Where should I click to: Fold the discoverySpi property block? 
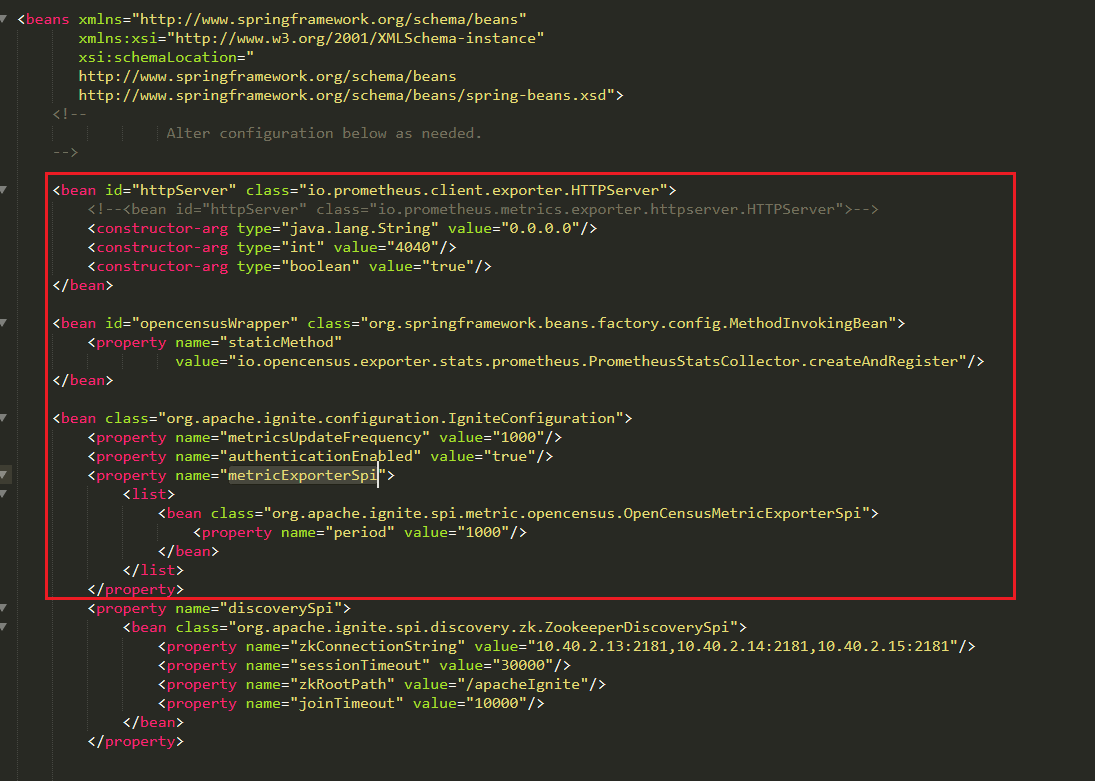click(x=5, y=608)
